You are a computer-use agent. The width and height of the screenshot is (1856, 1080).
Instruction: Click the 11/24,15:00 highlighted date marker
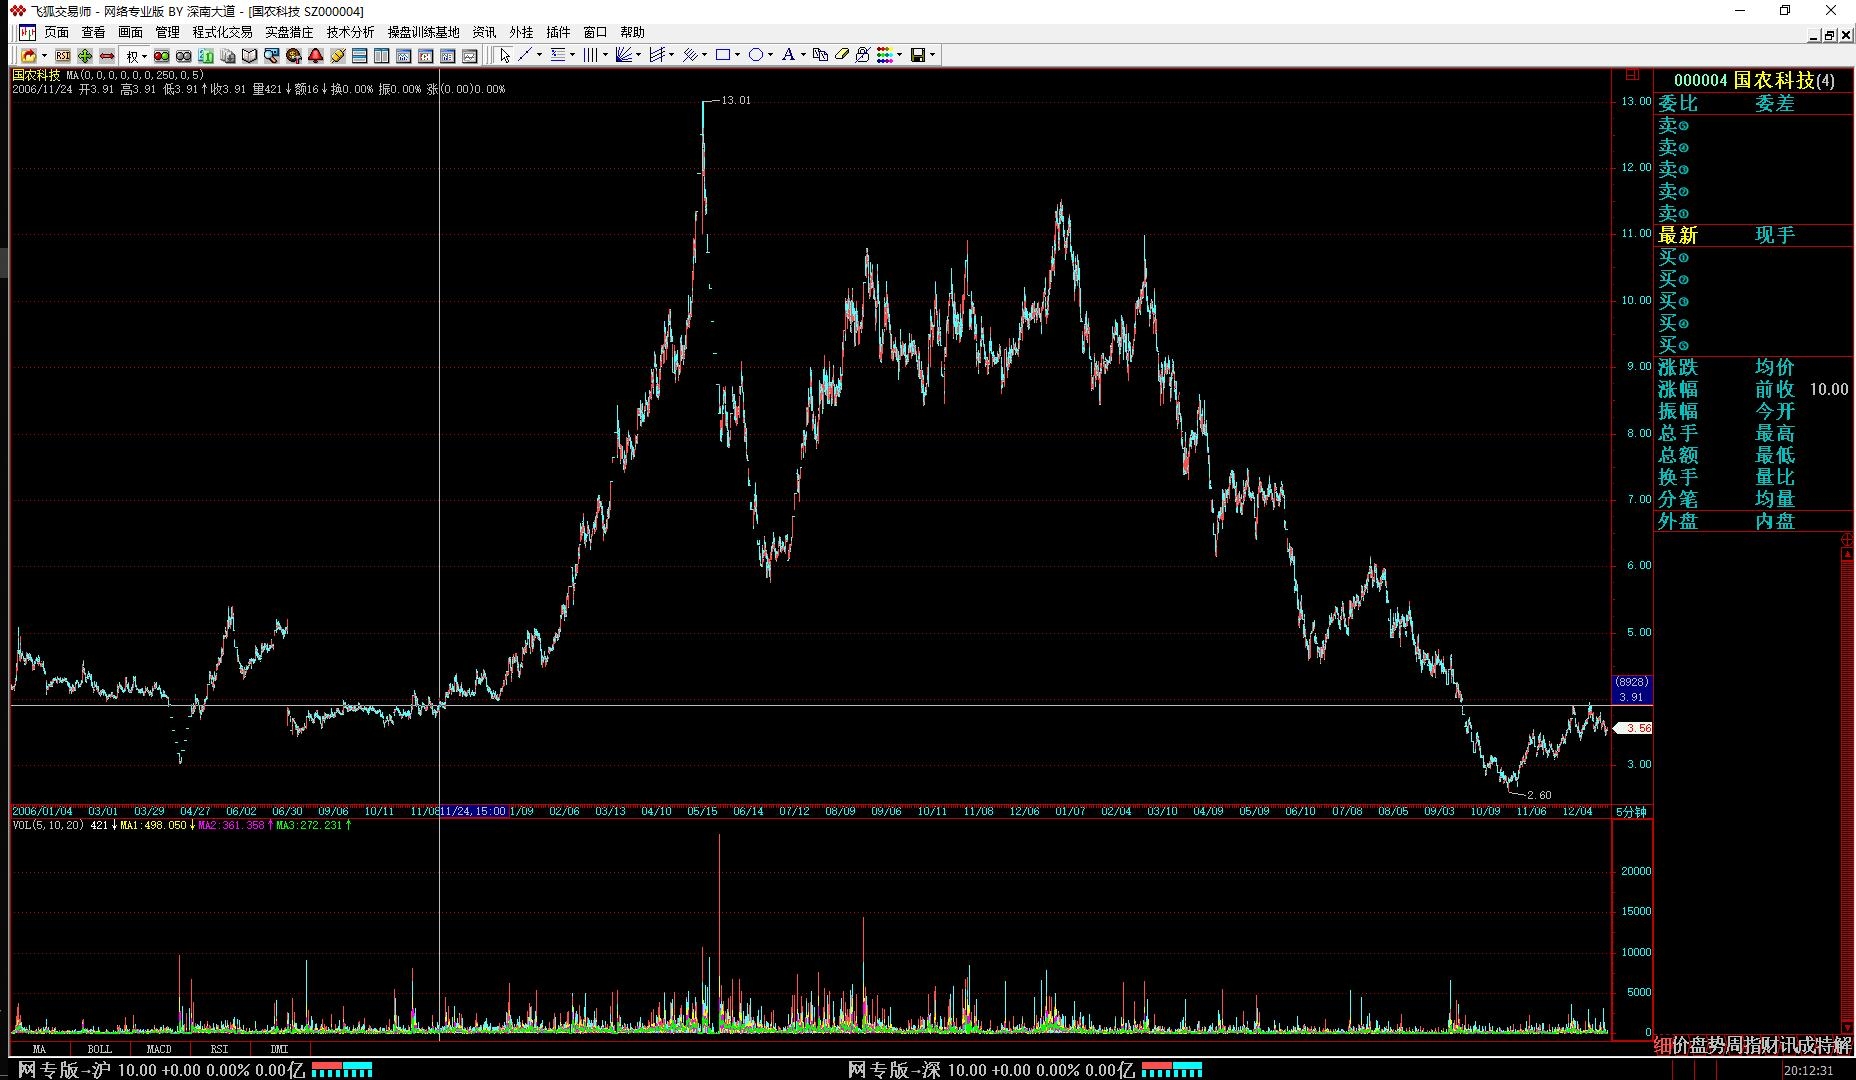[x=473, y=811]
